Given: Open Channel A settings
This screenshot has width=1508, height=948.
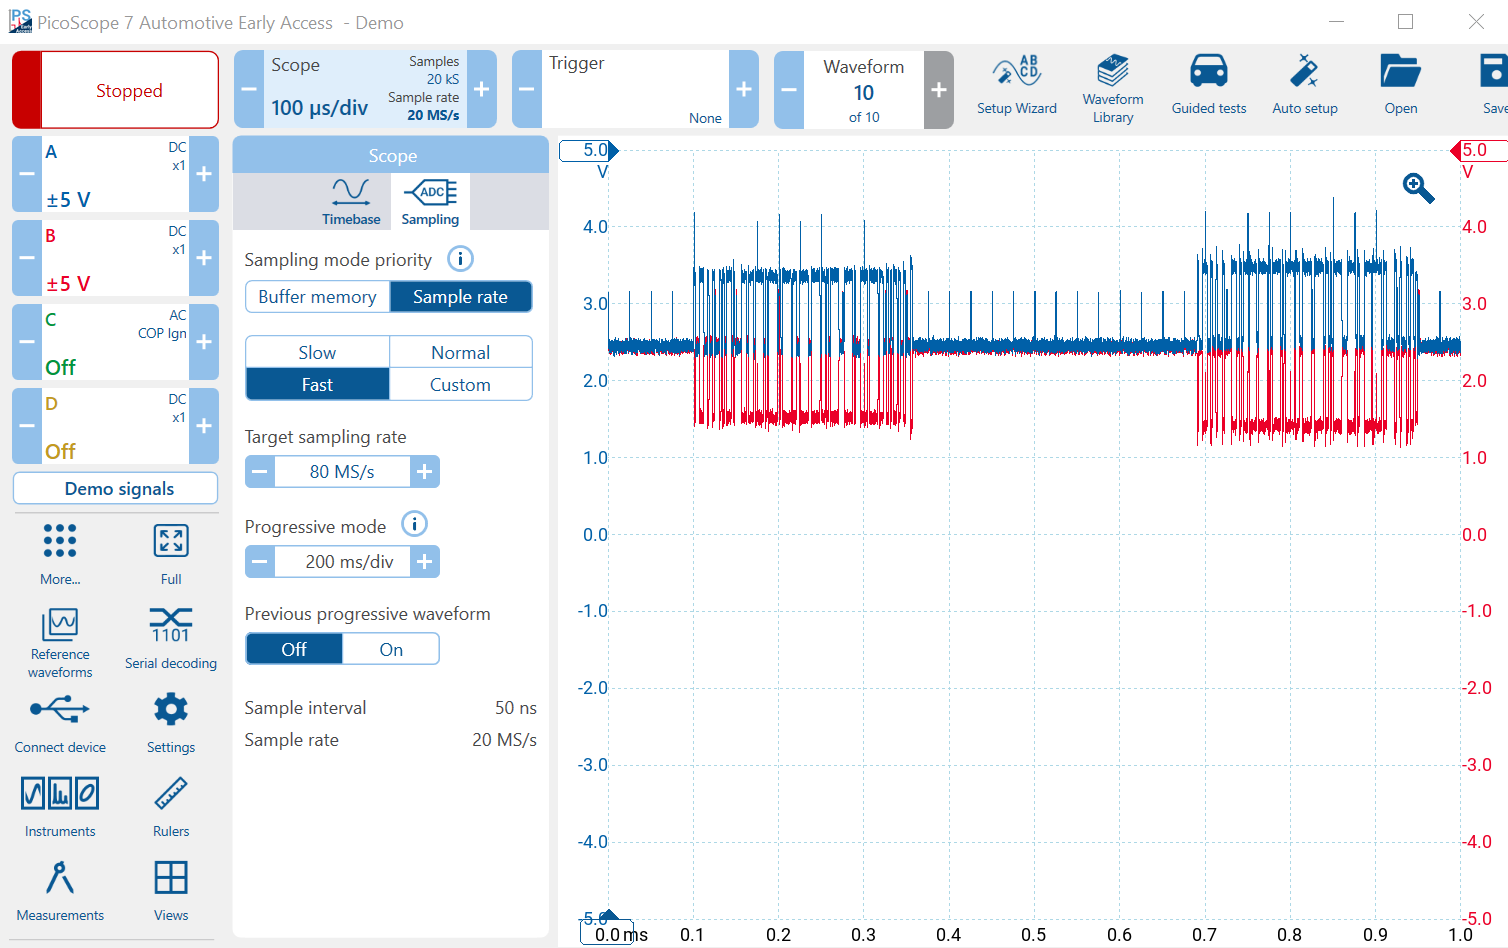Looking at the screenshot, I should coord(115,174).
